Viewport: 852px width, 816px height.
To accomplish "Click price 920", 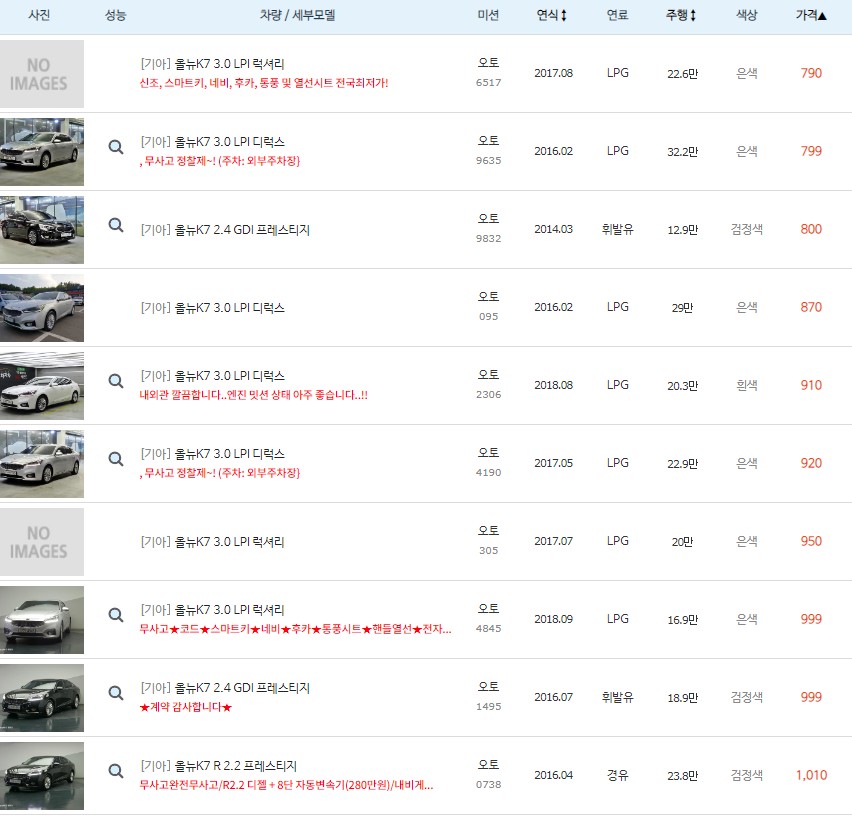I will pyautogui.click(x=811, y=463).
